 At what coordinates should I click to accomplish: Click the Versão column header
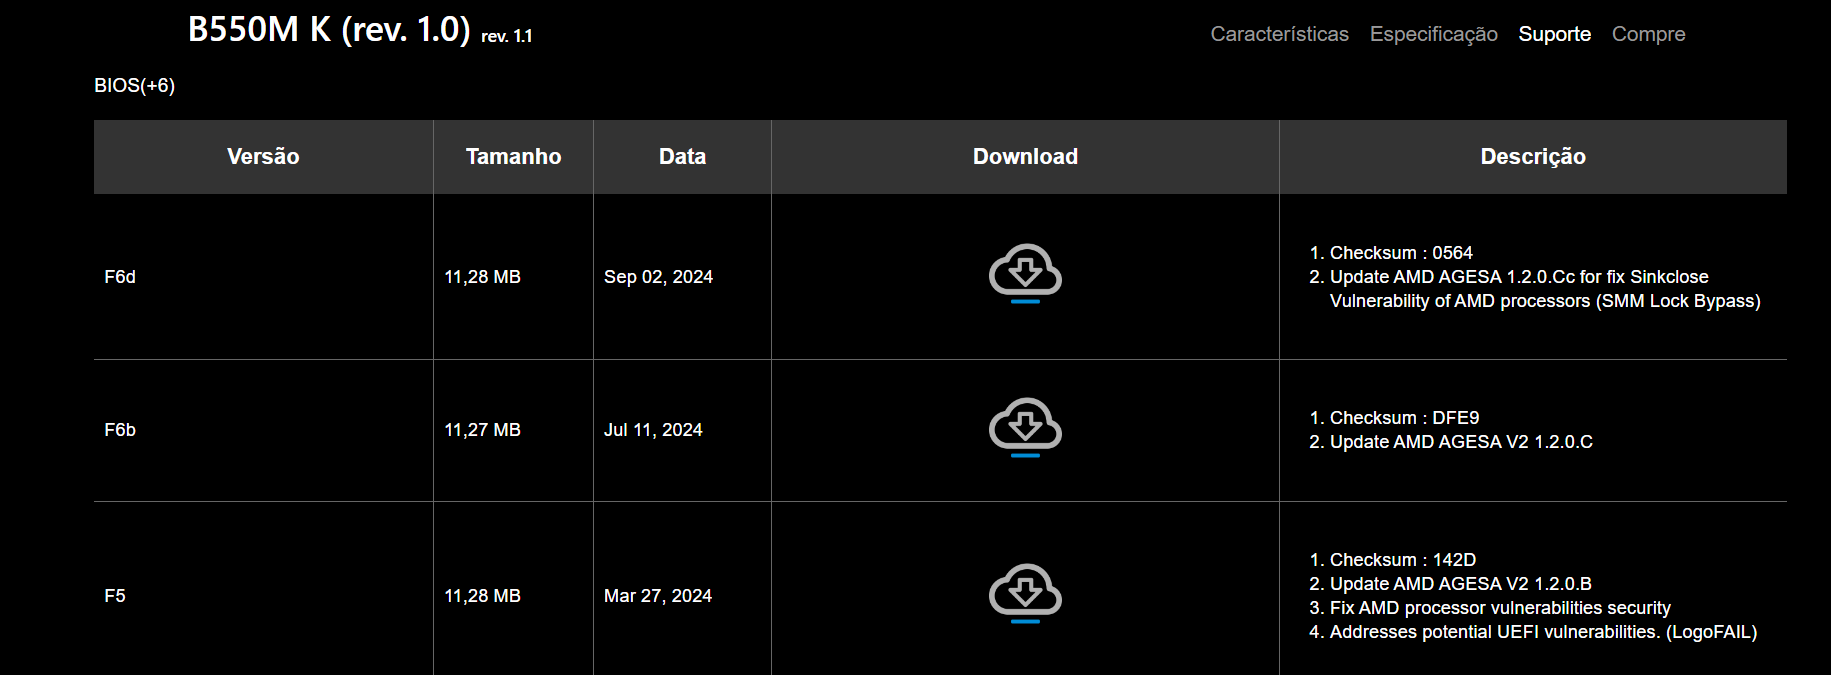263,156
